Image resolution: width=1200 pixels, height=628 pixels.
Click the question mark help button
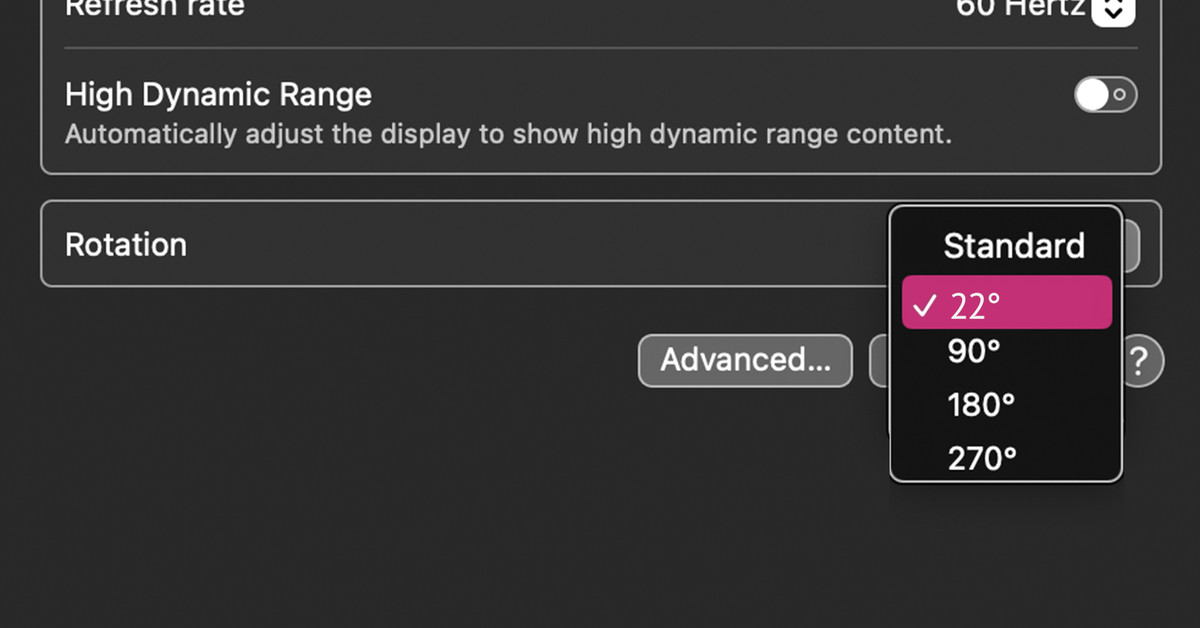[x=1142, y=361]
